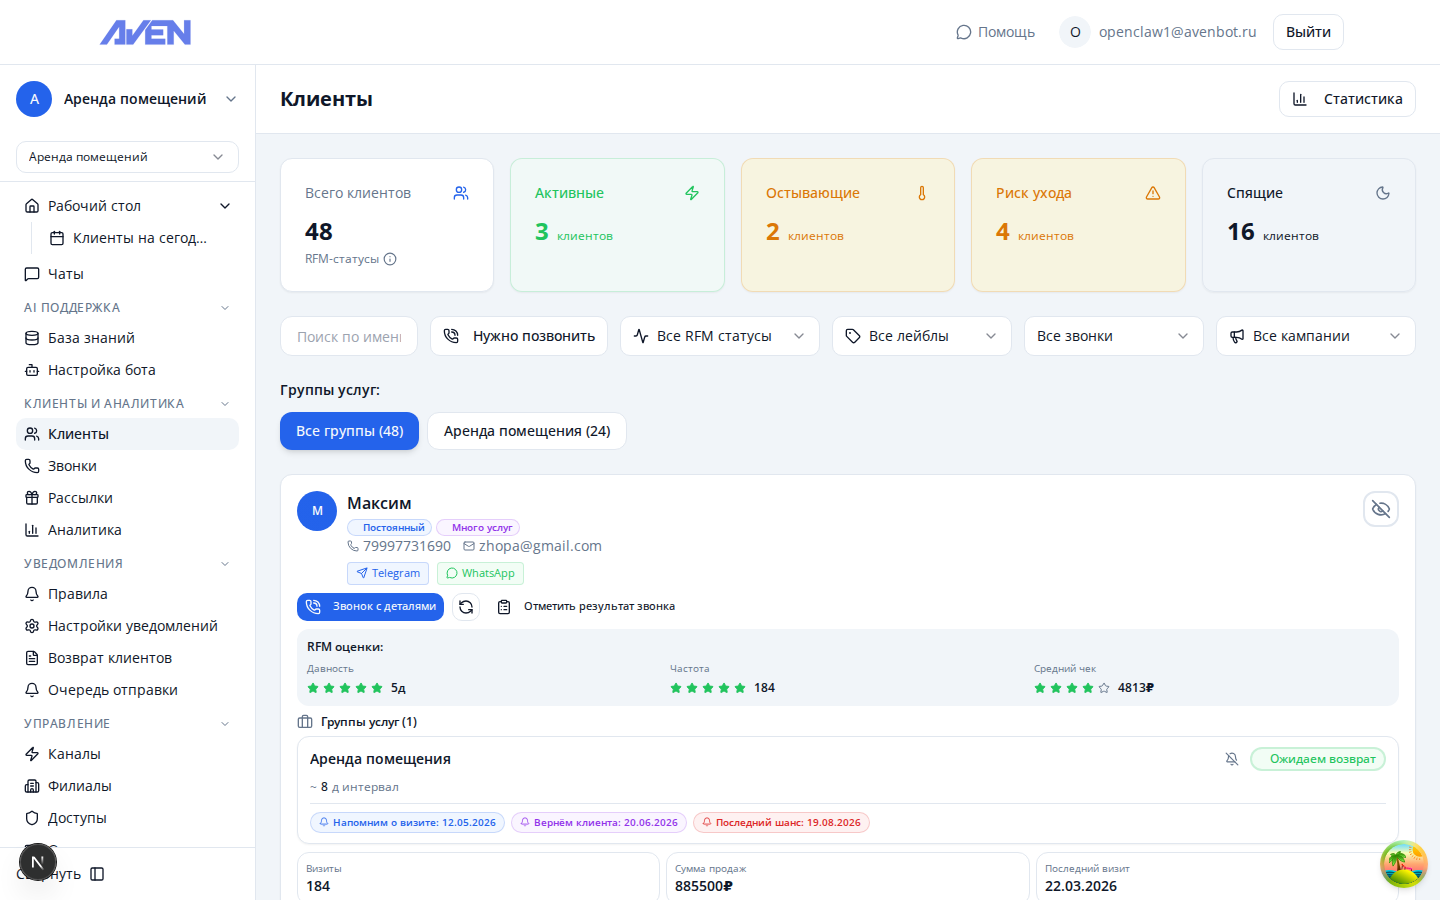Click the AVEN logo
Image resolution: width=1440 pixels, height=900 pixels.
[146, 33]
